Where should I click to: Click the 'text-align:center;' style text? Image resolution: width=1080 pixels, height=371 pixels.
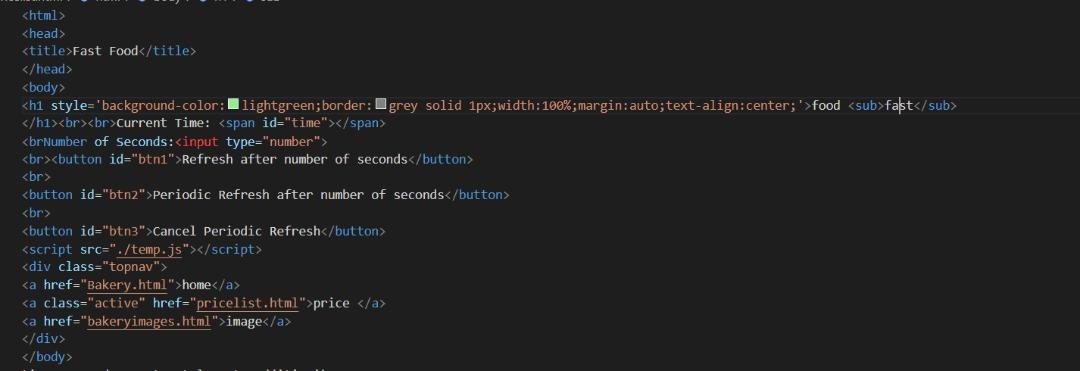click(x=732, y=105)
